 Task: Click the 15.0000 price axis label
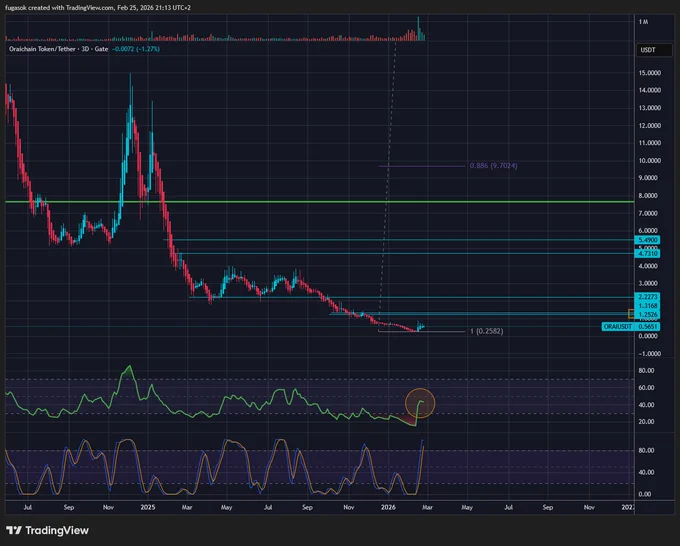650,73
